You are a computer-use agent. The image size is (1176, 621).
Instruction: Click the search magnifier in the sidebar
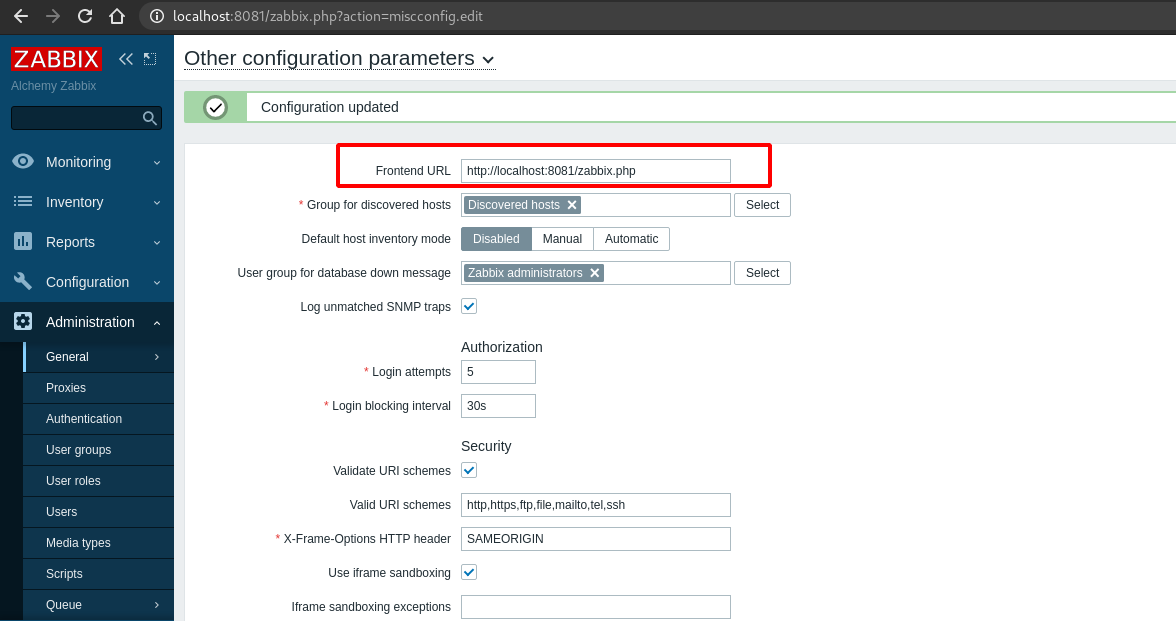coord(149,117)
